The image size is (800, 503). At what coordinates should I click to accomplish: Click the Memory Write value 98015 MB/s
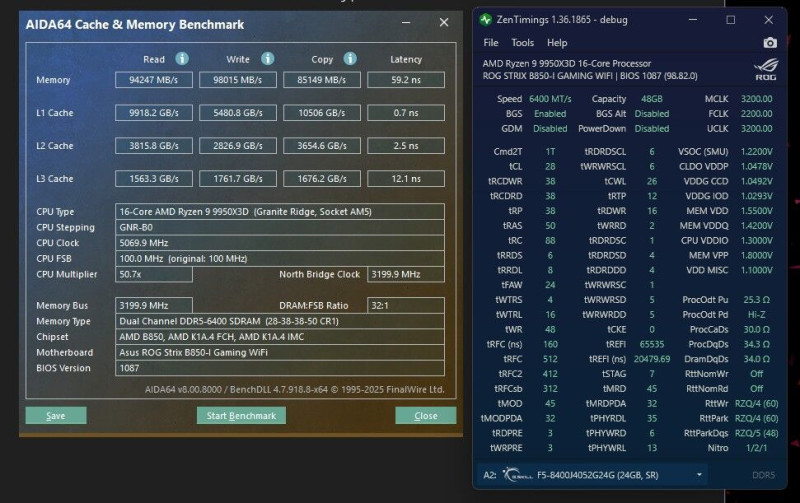(238, 80)
